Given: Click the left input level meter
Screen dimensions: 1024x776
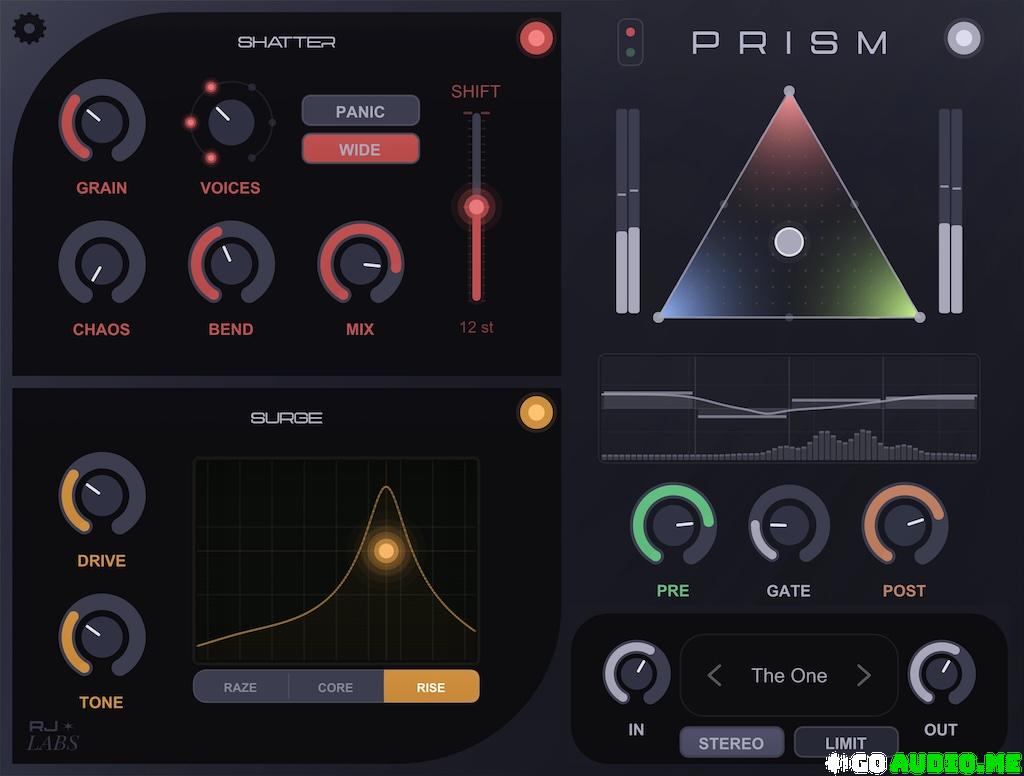Looking at the screenshot, I should [x=628, y=211].
